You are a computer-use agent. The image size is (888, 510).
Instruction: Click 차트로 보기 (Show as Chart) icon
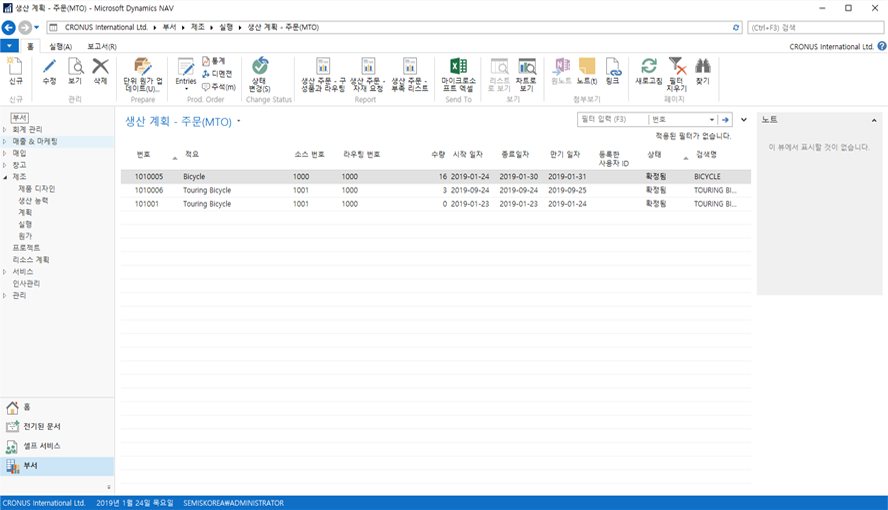[526, 67]
